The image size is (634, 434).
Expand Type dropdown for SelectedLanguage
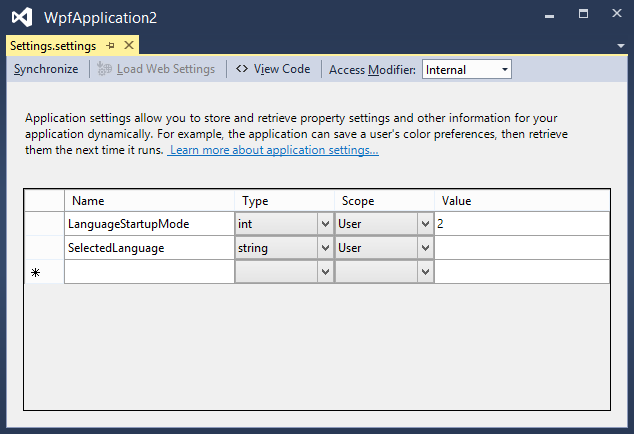click(x=325, y=248)
